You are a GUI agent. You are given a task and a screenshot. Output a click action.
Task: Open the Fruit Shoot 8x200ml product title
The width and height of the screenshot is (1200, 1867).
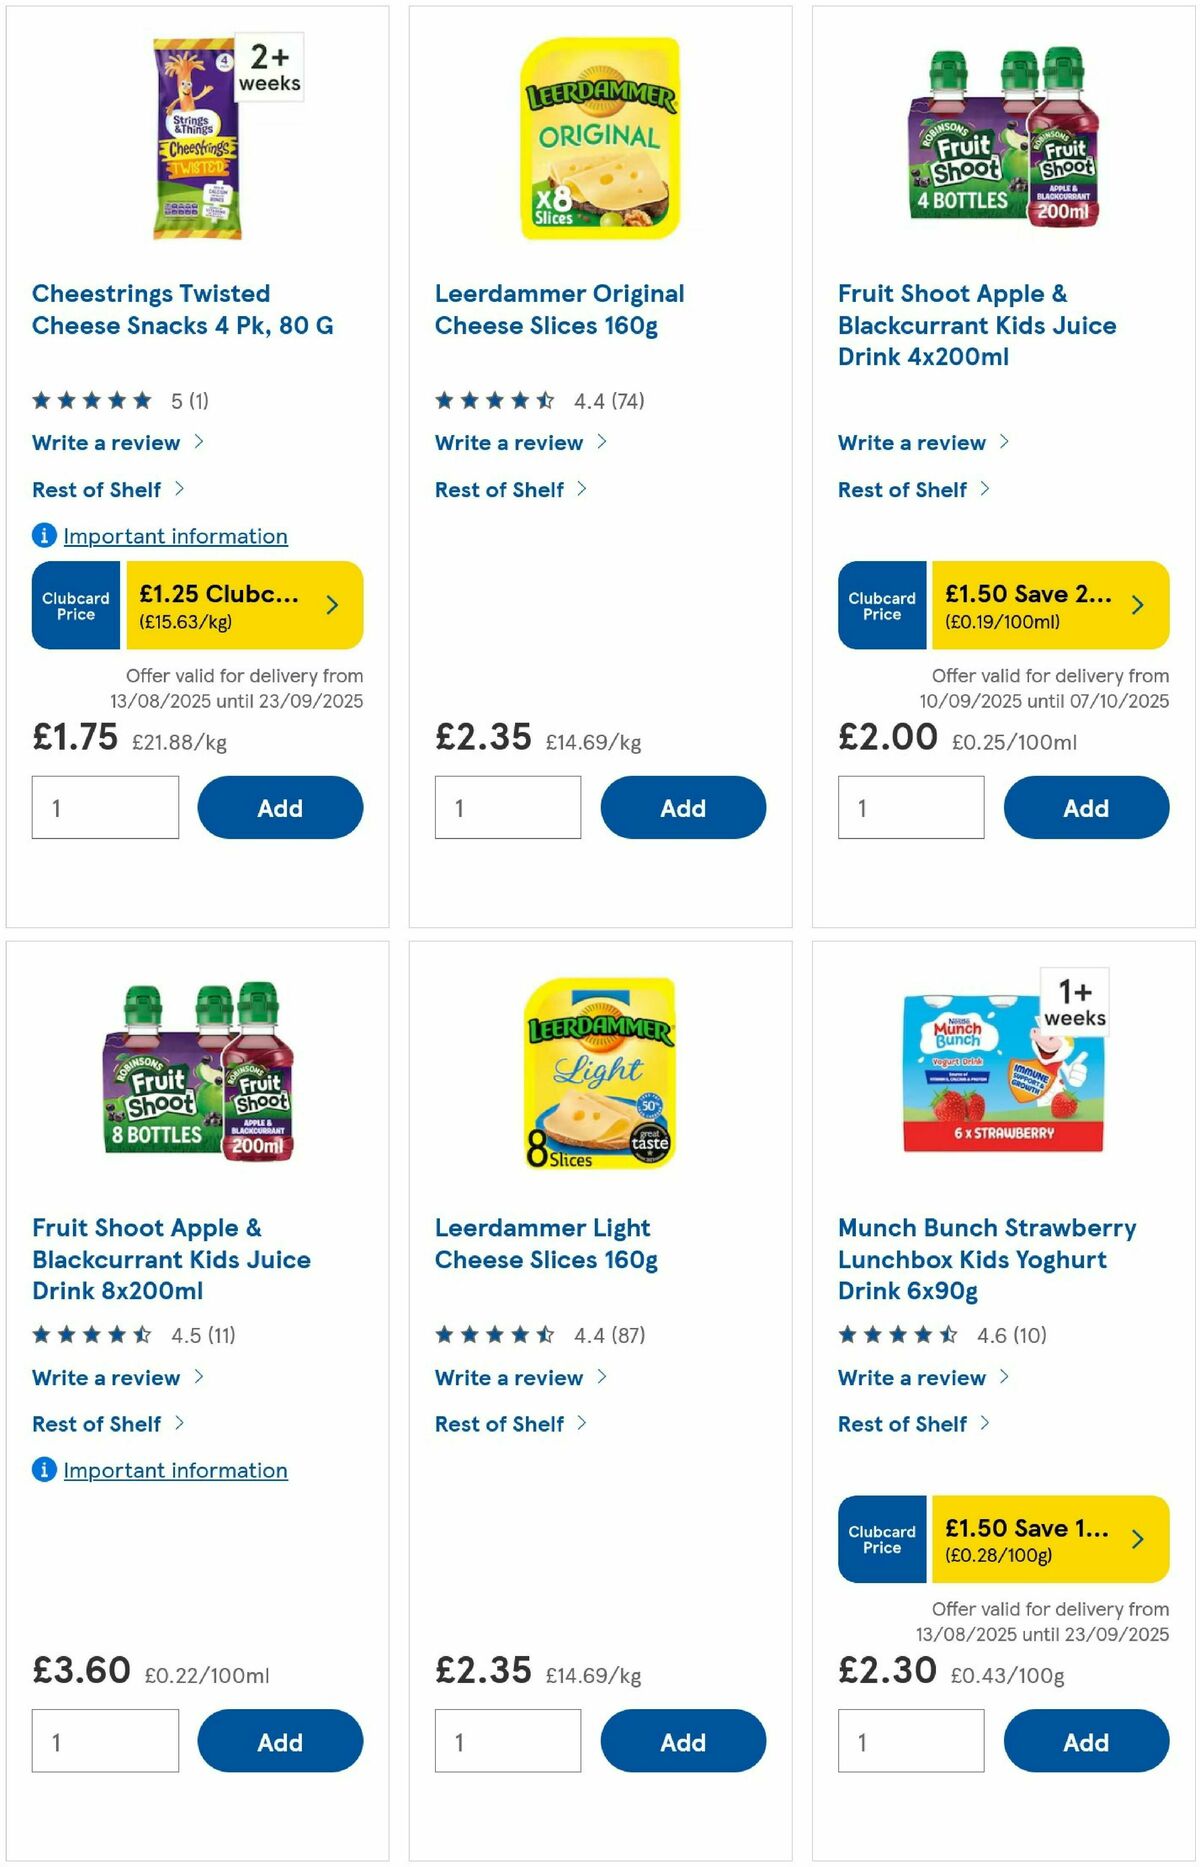coord(171,1259)
